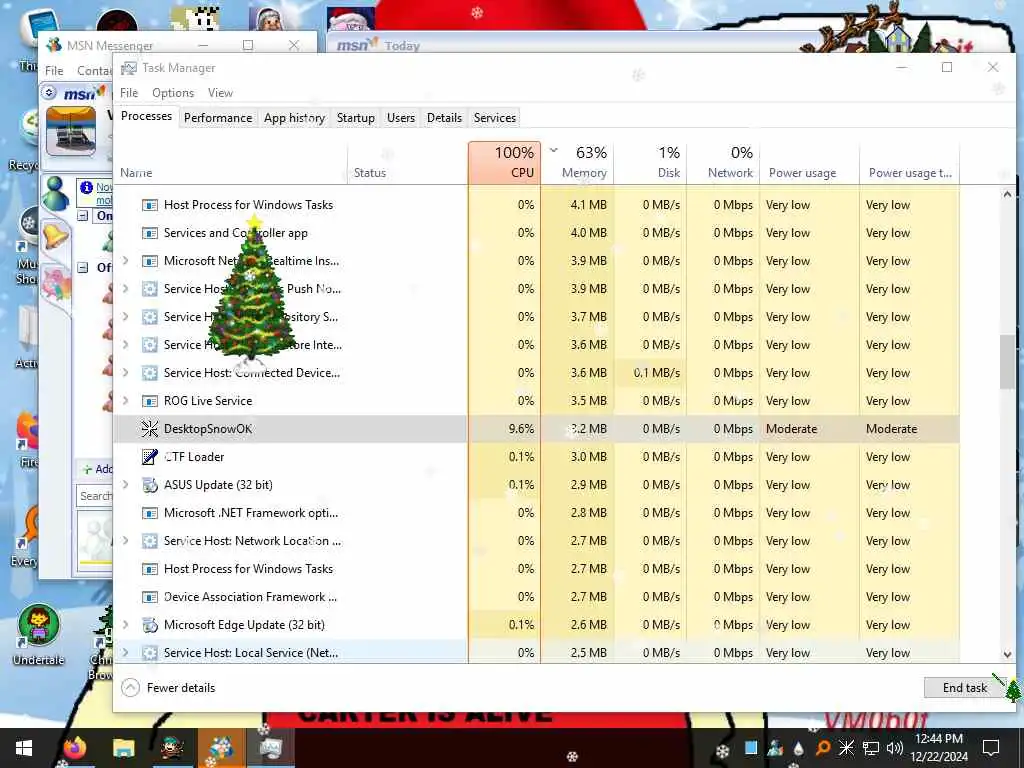Image resolution: width=1024 pixels, height=768 pixels.
Task: Click the Status column header
Action: [408, 163]
